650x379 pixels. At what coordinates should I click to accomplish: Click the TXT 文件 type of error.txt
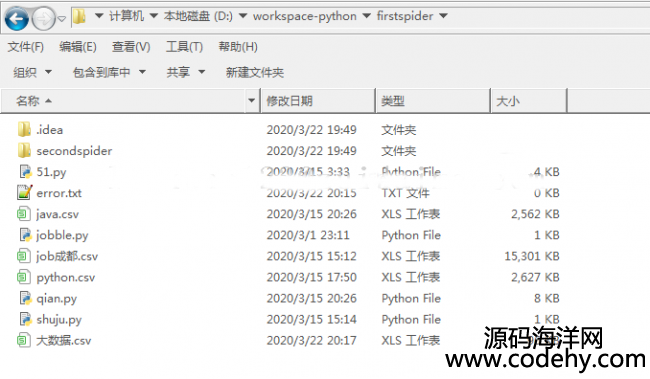(x=405, y=193)
